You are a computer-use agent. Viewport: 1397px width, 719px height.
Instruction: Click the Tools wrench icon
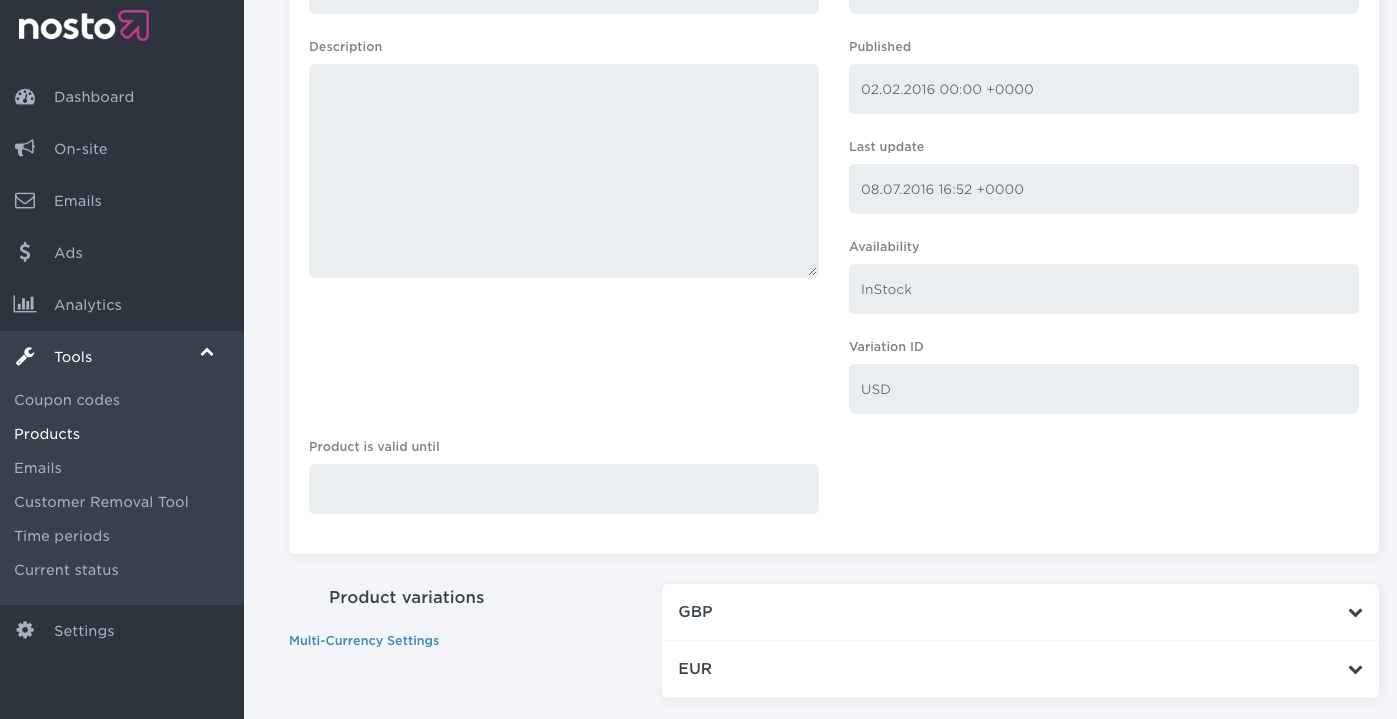[25, 357]
